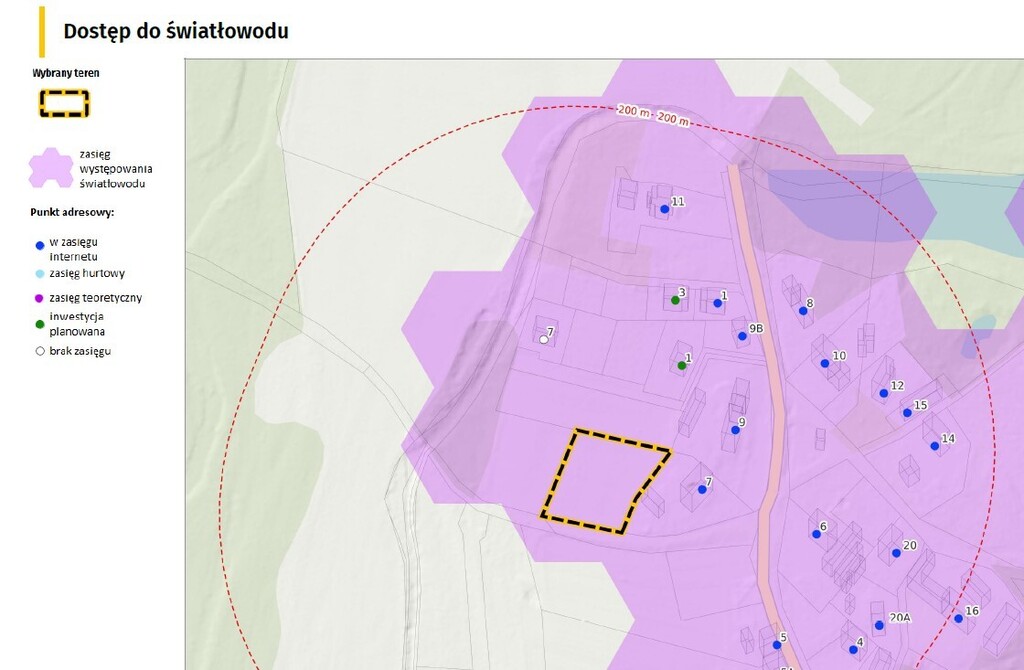Select address point 9 blue dot

[x=735, y=430]
